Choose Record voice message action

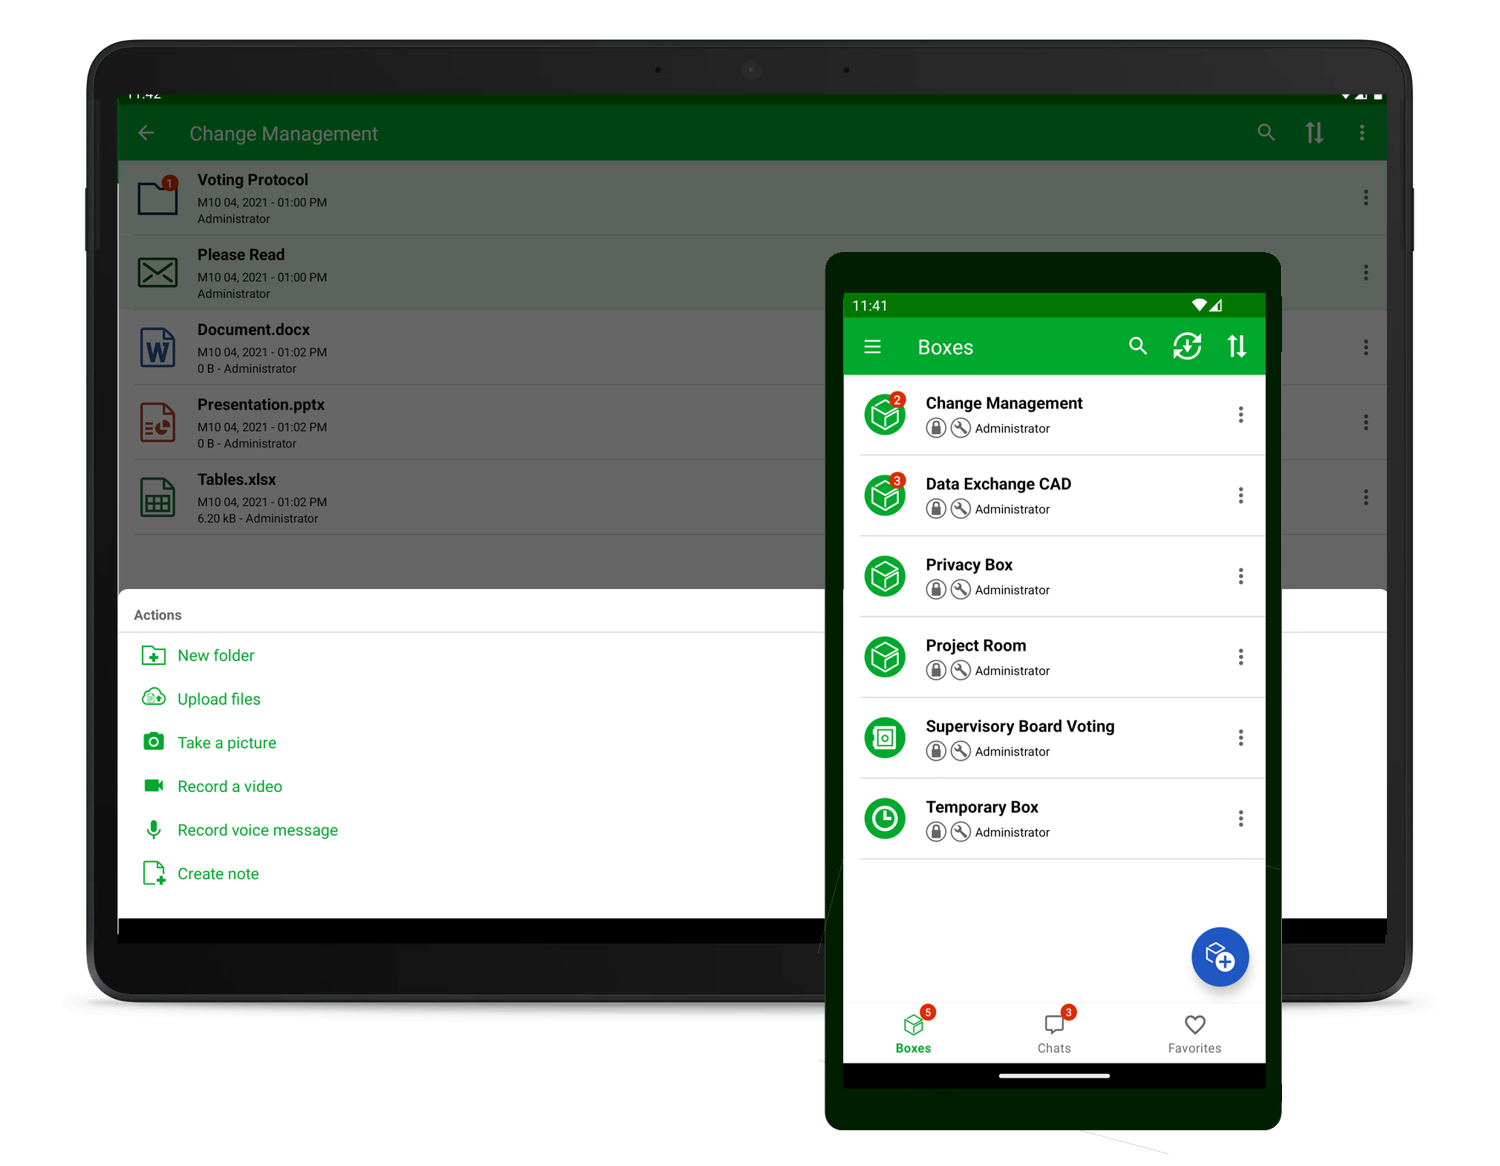point(240,830)
